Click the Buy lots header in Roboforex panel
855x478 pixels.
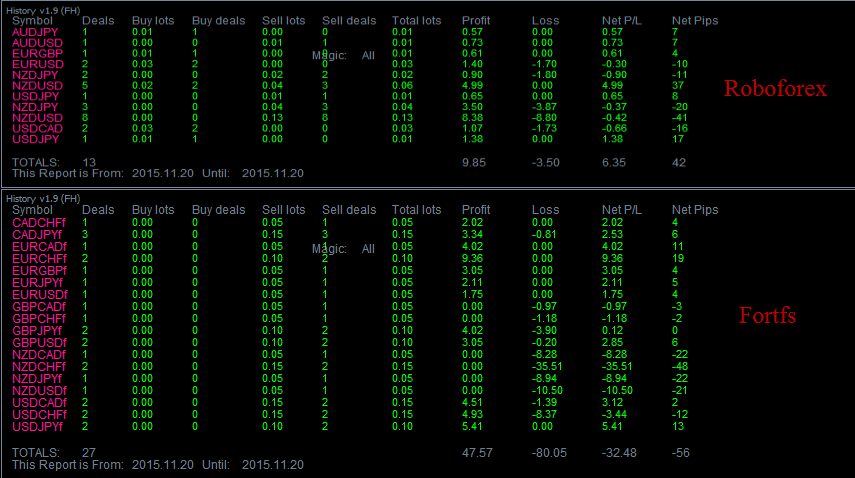pyautogui.click(x=153, y=21)
